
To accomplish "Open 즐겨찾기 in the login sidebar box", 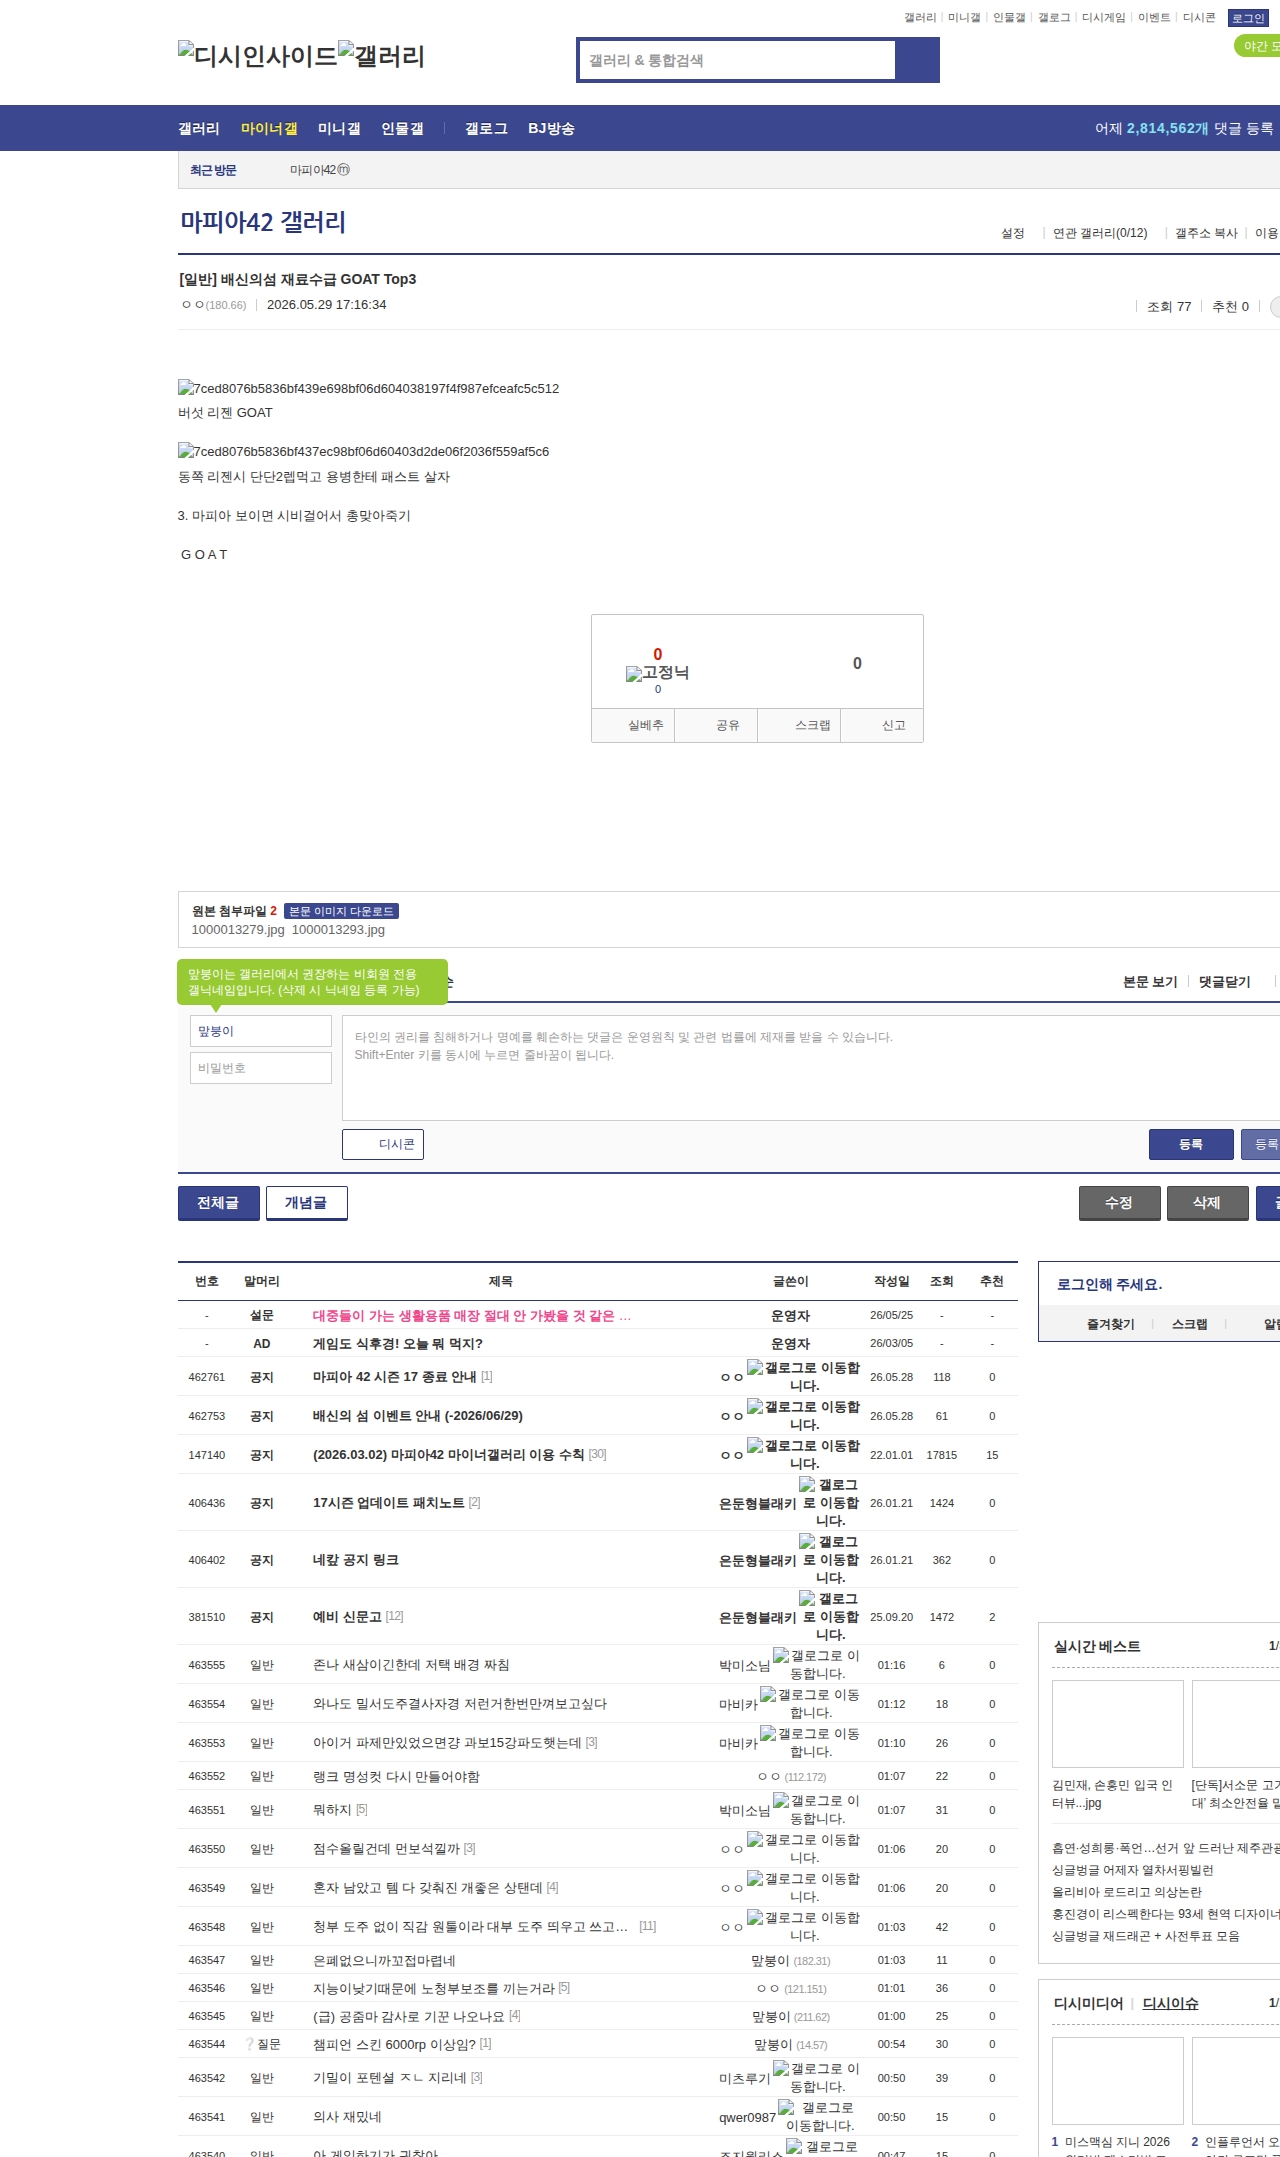I will pos(1111,1324).
